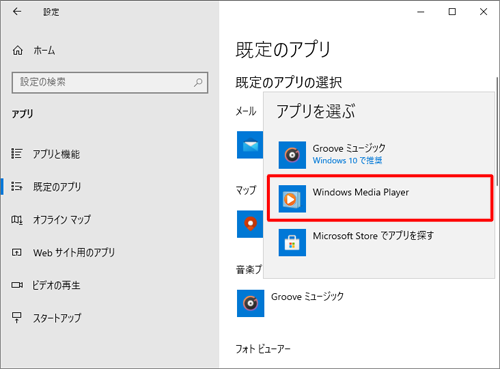The image size is (500, 369).
Task: Open the ホーム home icon
Action: coord(18,51)
